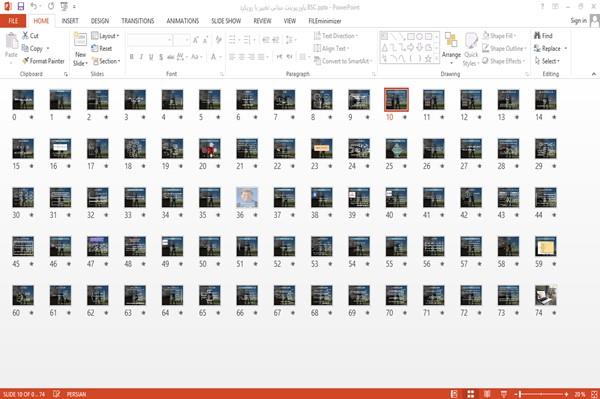Click the Arrange icon
600x399 pixels.
point(451,41)
